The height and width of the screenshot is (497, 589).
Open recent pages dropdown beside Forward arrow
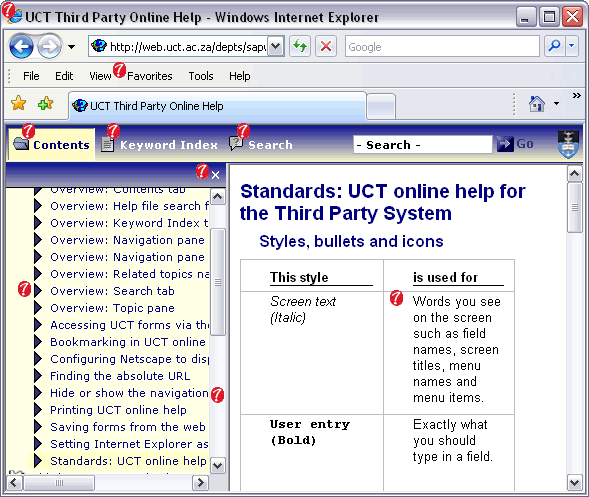pyautogui.click(x=71, y=47)
